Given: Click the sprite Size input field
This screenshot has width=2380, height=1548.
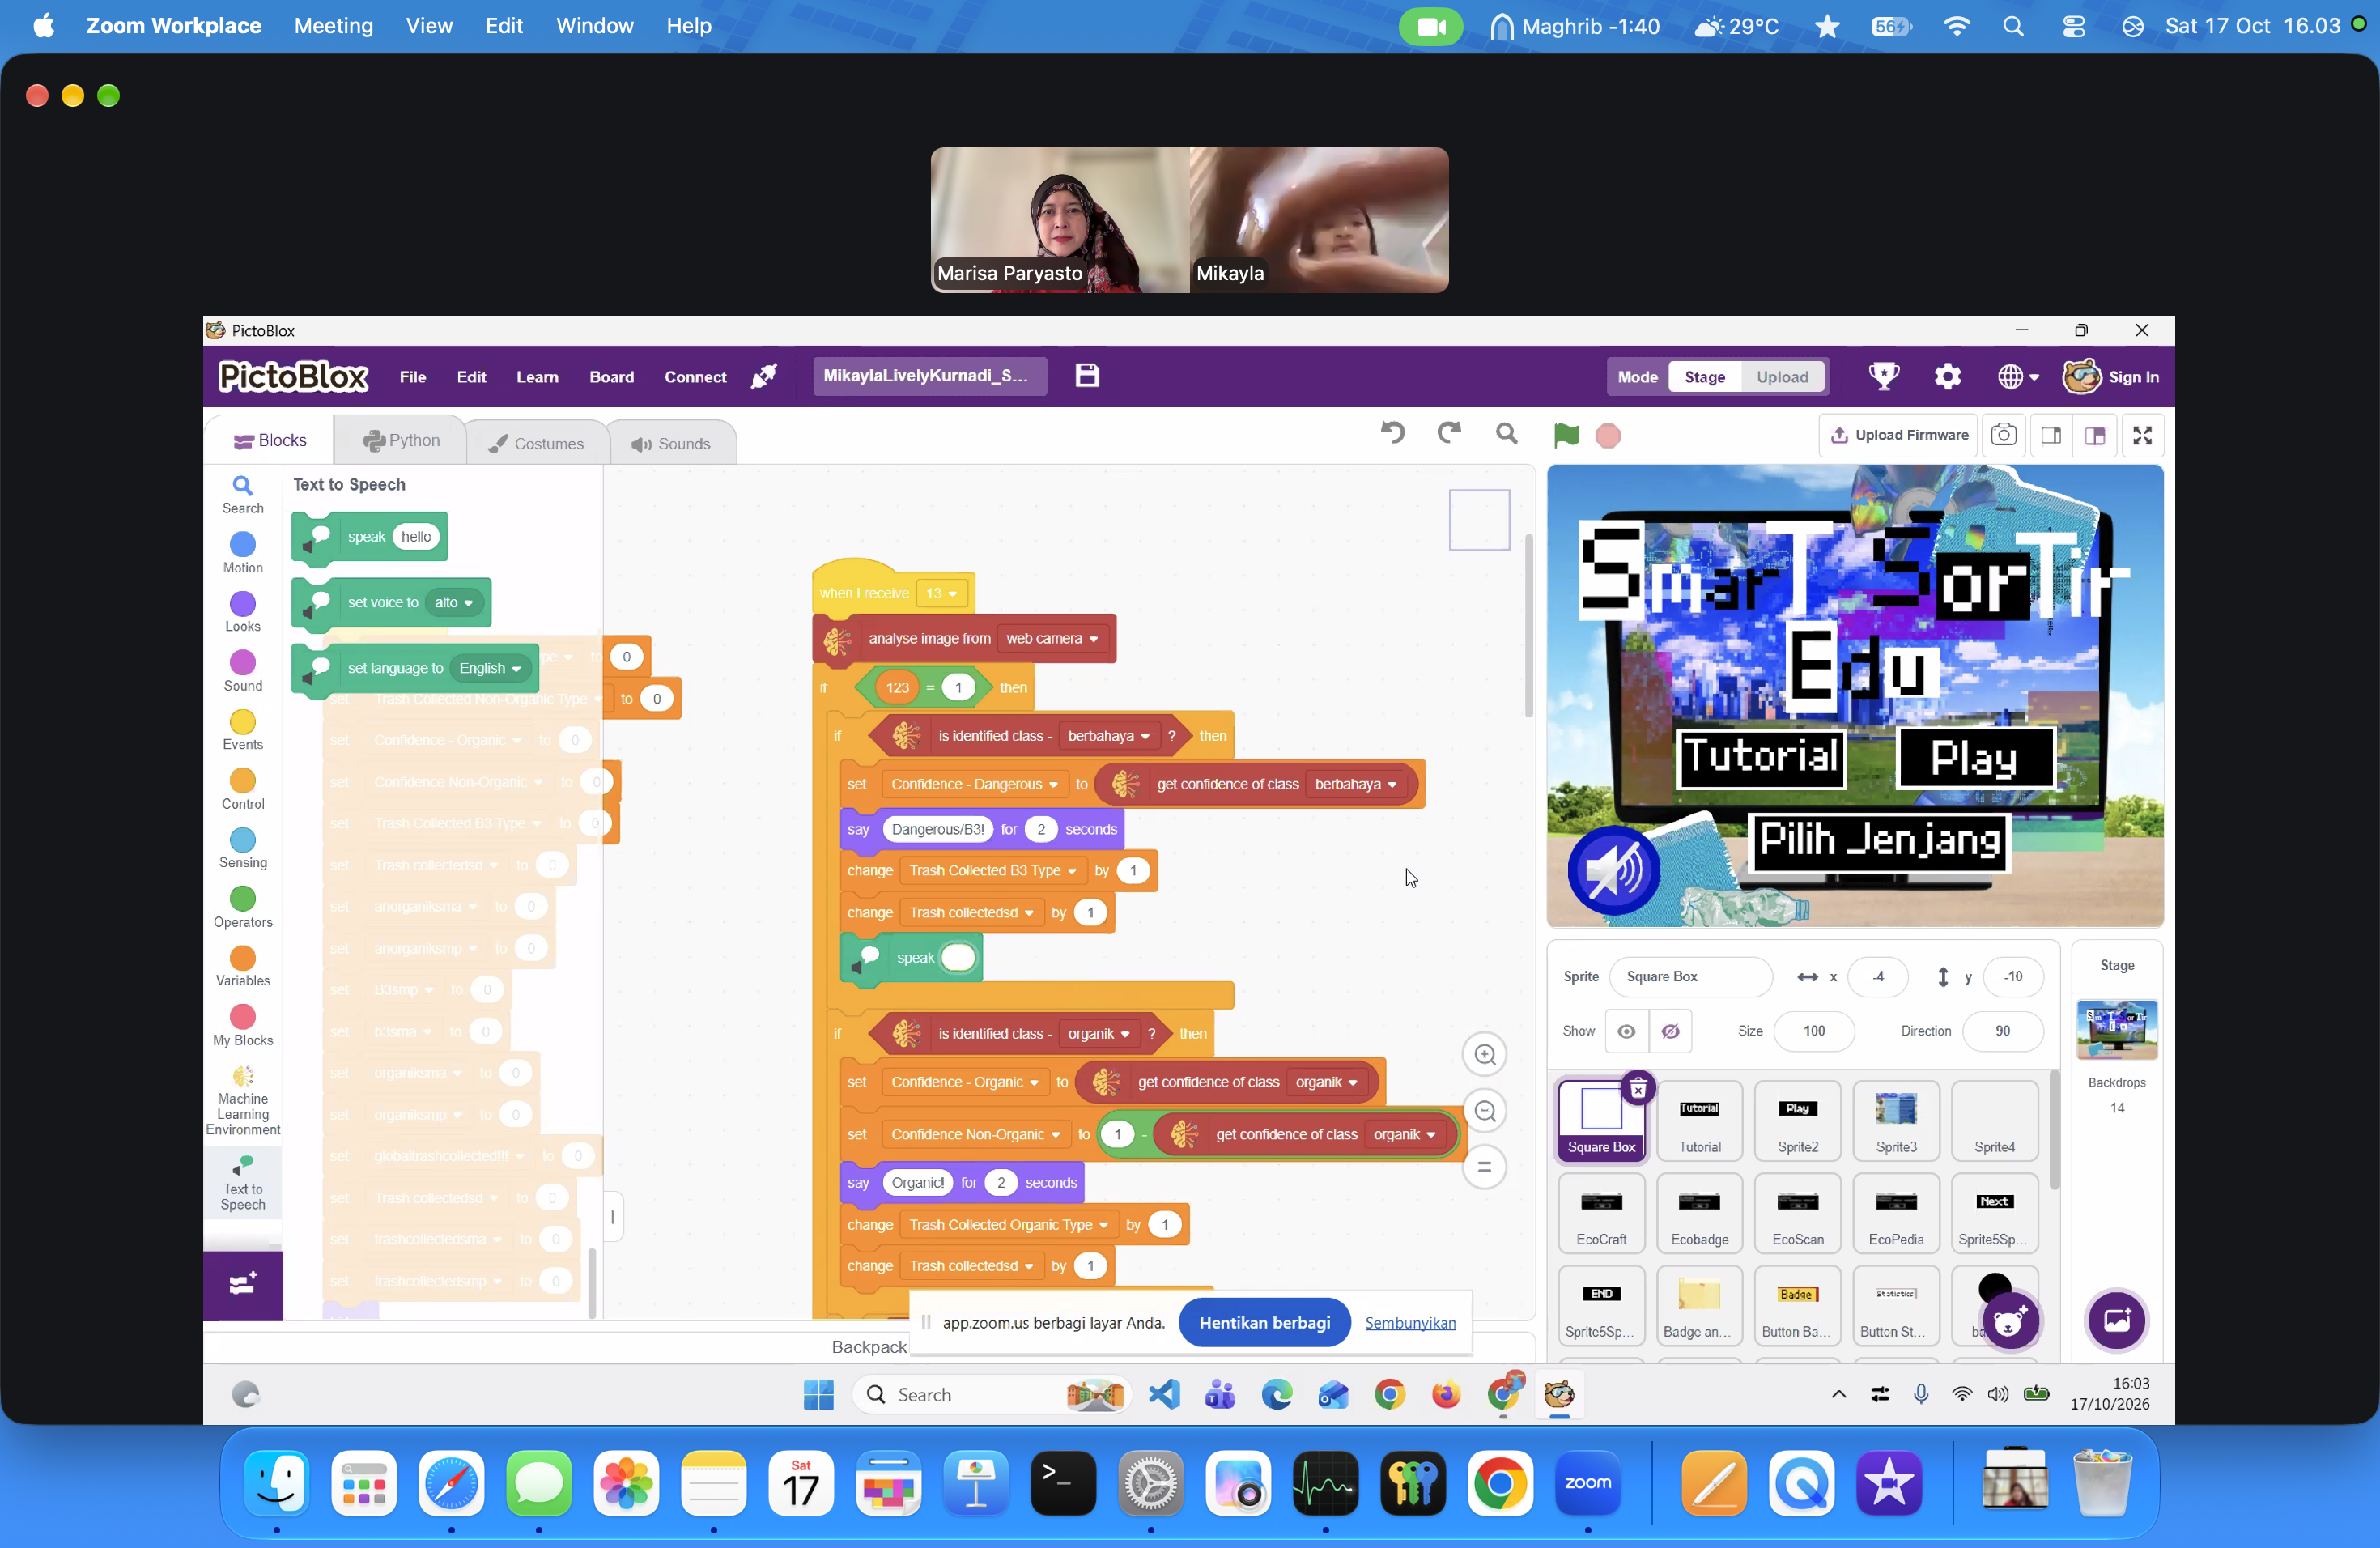Looking at the screenshot, I should (1813, 1031).
